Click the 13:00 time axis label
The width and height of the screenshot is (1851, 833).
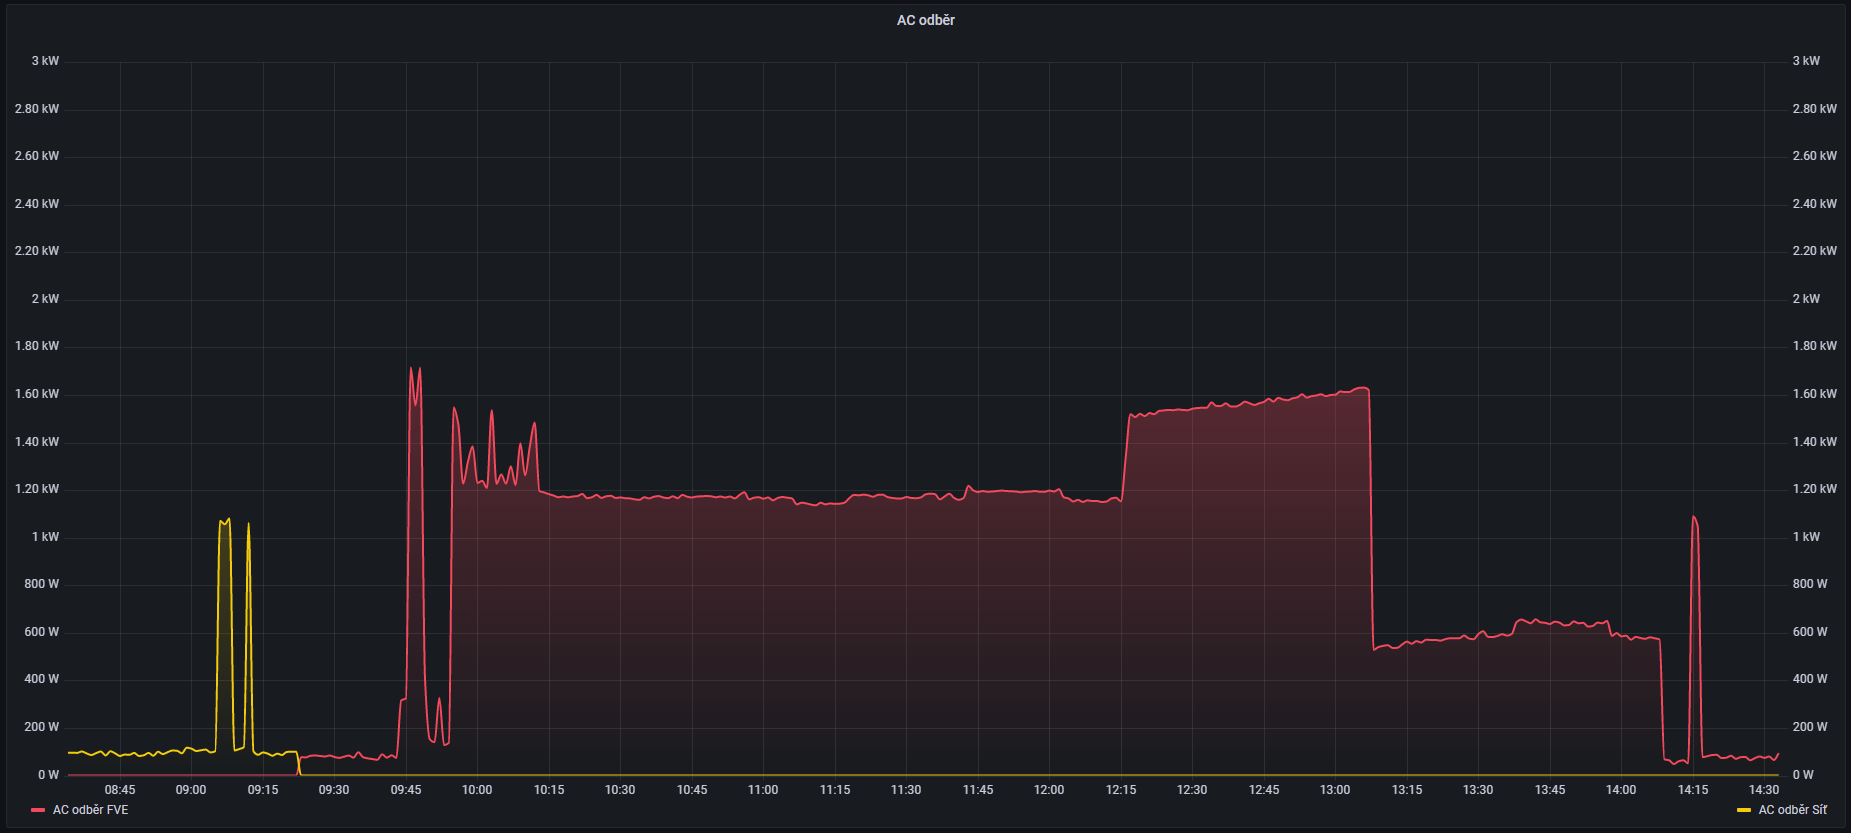coord(1335,790)
